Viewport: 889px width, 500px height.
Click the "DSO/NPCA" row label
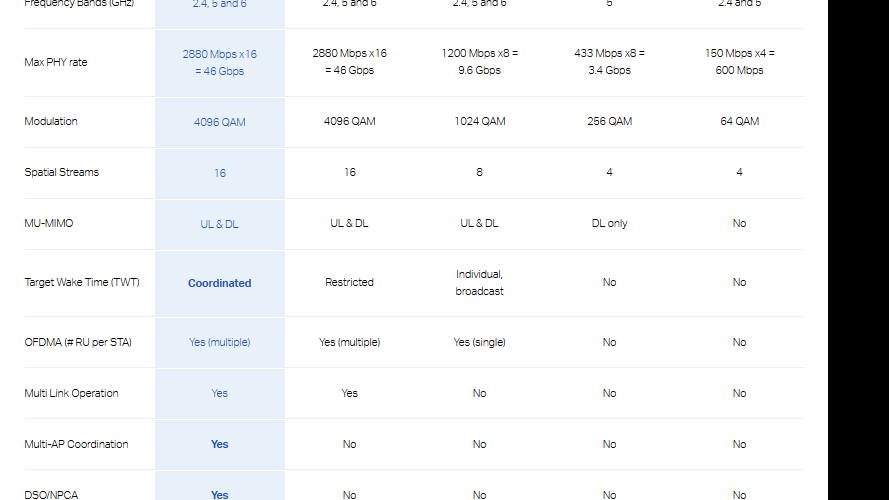coord(53,495)
